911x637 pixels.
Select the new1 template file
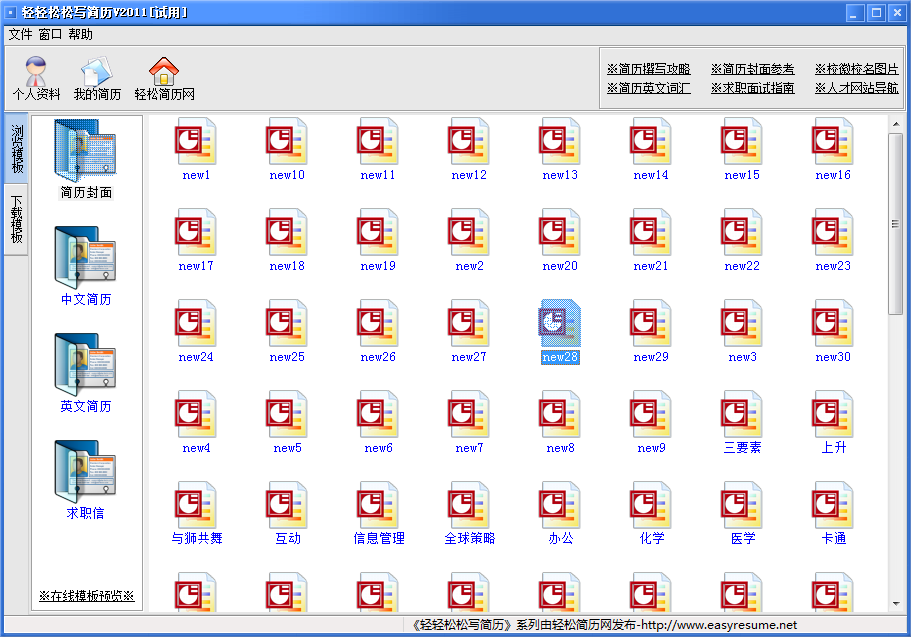point(196,143)
